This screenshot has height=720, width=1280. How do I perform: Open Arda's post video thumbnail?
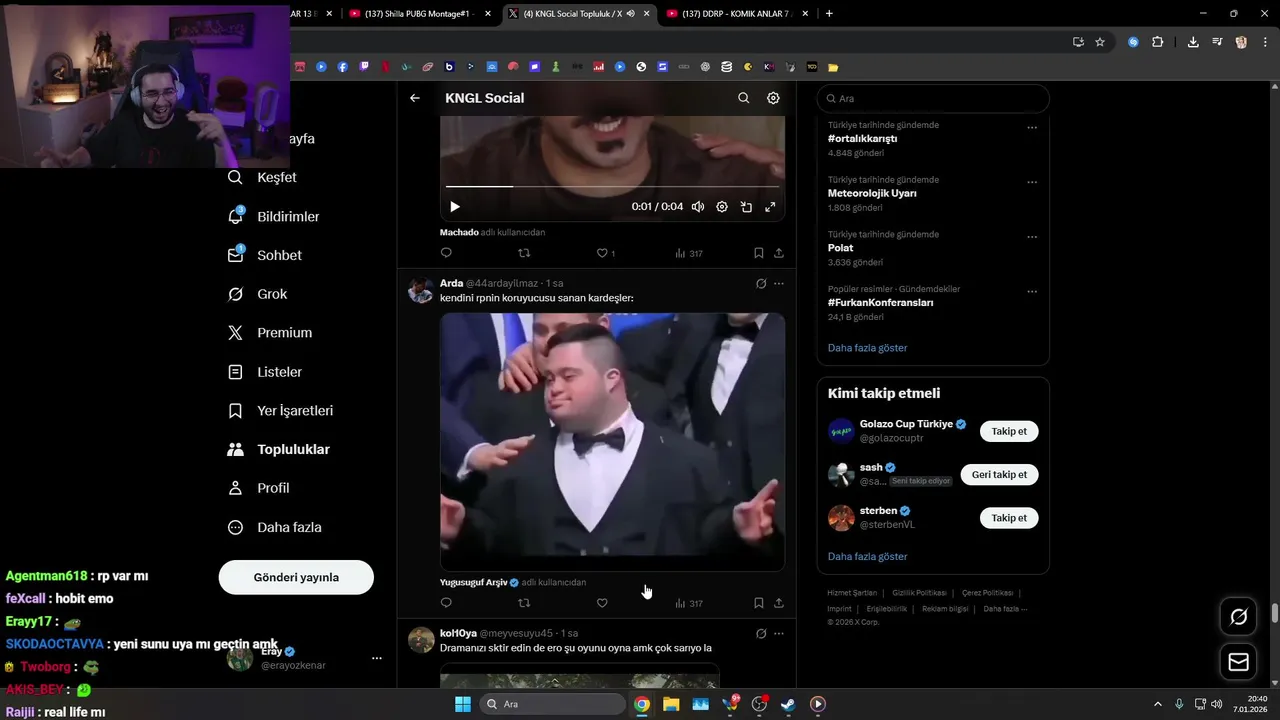click(x=612, y=441)
